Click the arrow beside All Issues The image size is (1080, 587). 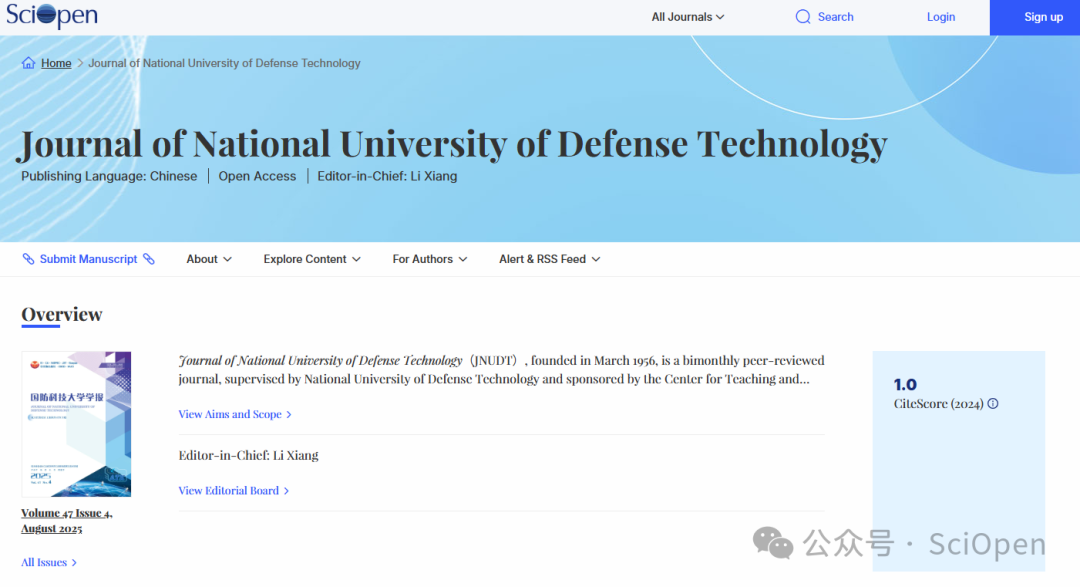pos(74,563)
